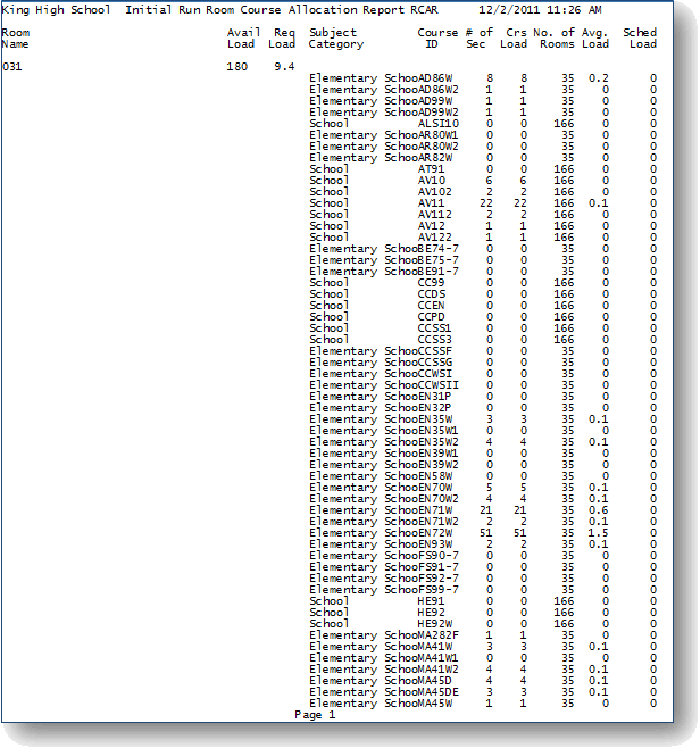Click course ID CCSSF
The image size is (700, 748).
(x=434, y=352)
